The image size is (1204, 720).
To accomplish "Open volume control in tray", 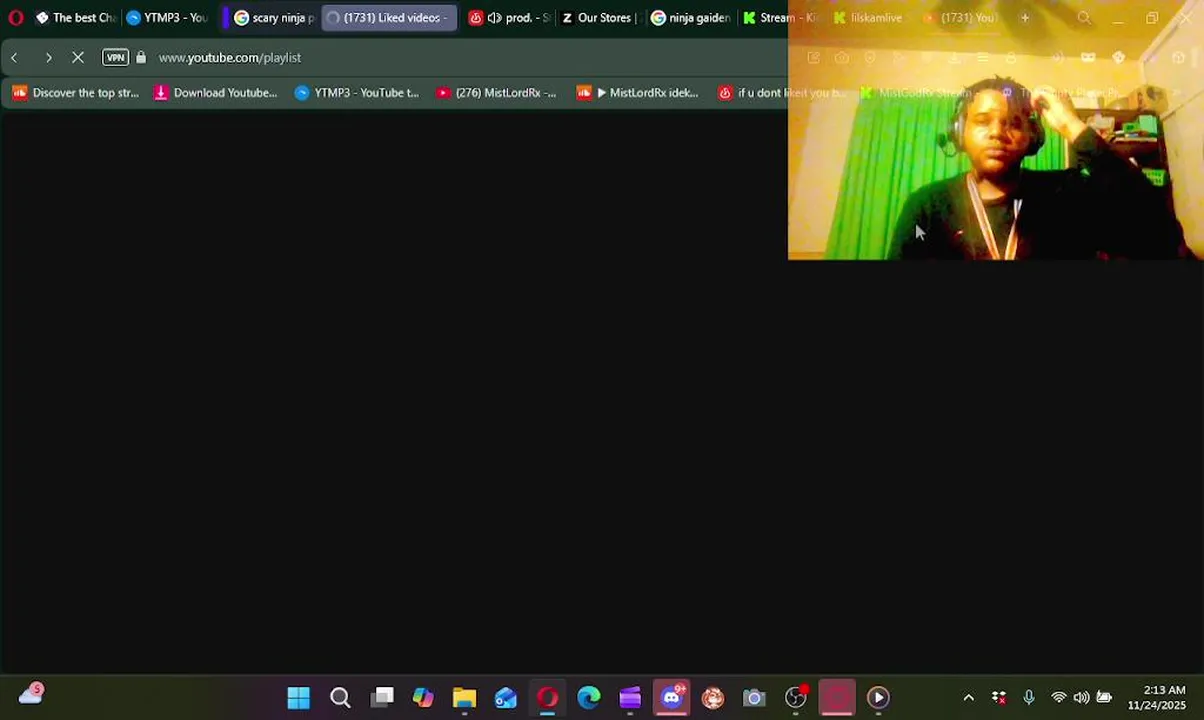I will (x=1081, y=698).
